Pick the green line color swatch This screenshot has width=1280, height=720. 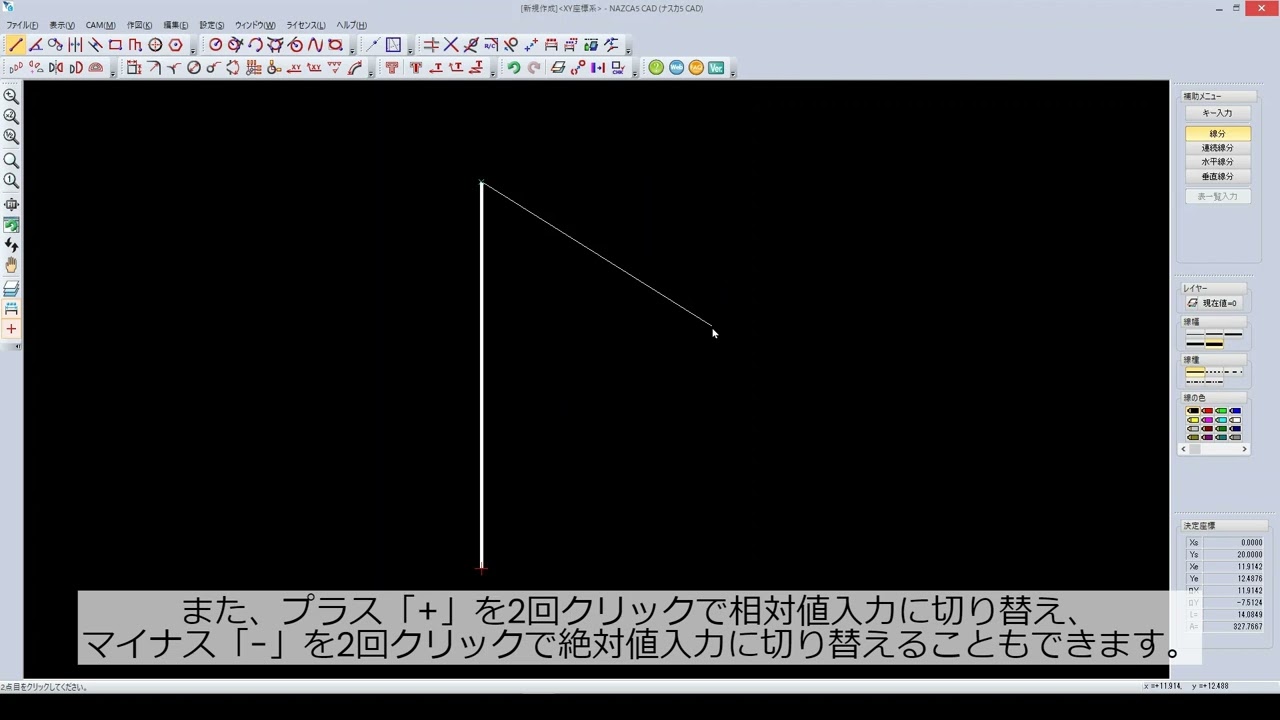point(1221,411)
